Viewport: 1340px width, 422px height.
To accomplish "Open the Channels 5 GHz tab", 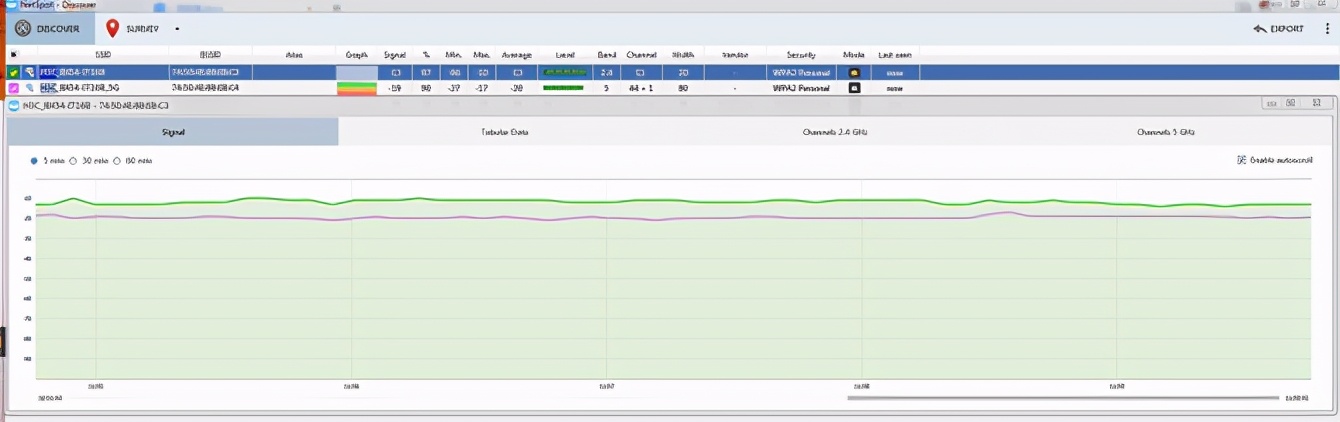I will click(1166, 132).
